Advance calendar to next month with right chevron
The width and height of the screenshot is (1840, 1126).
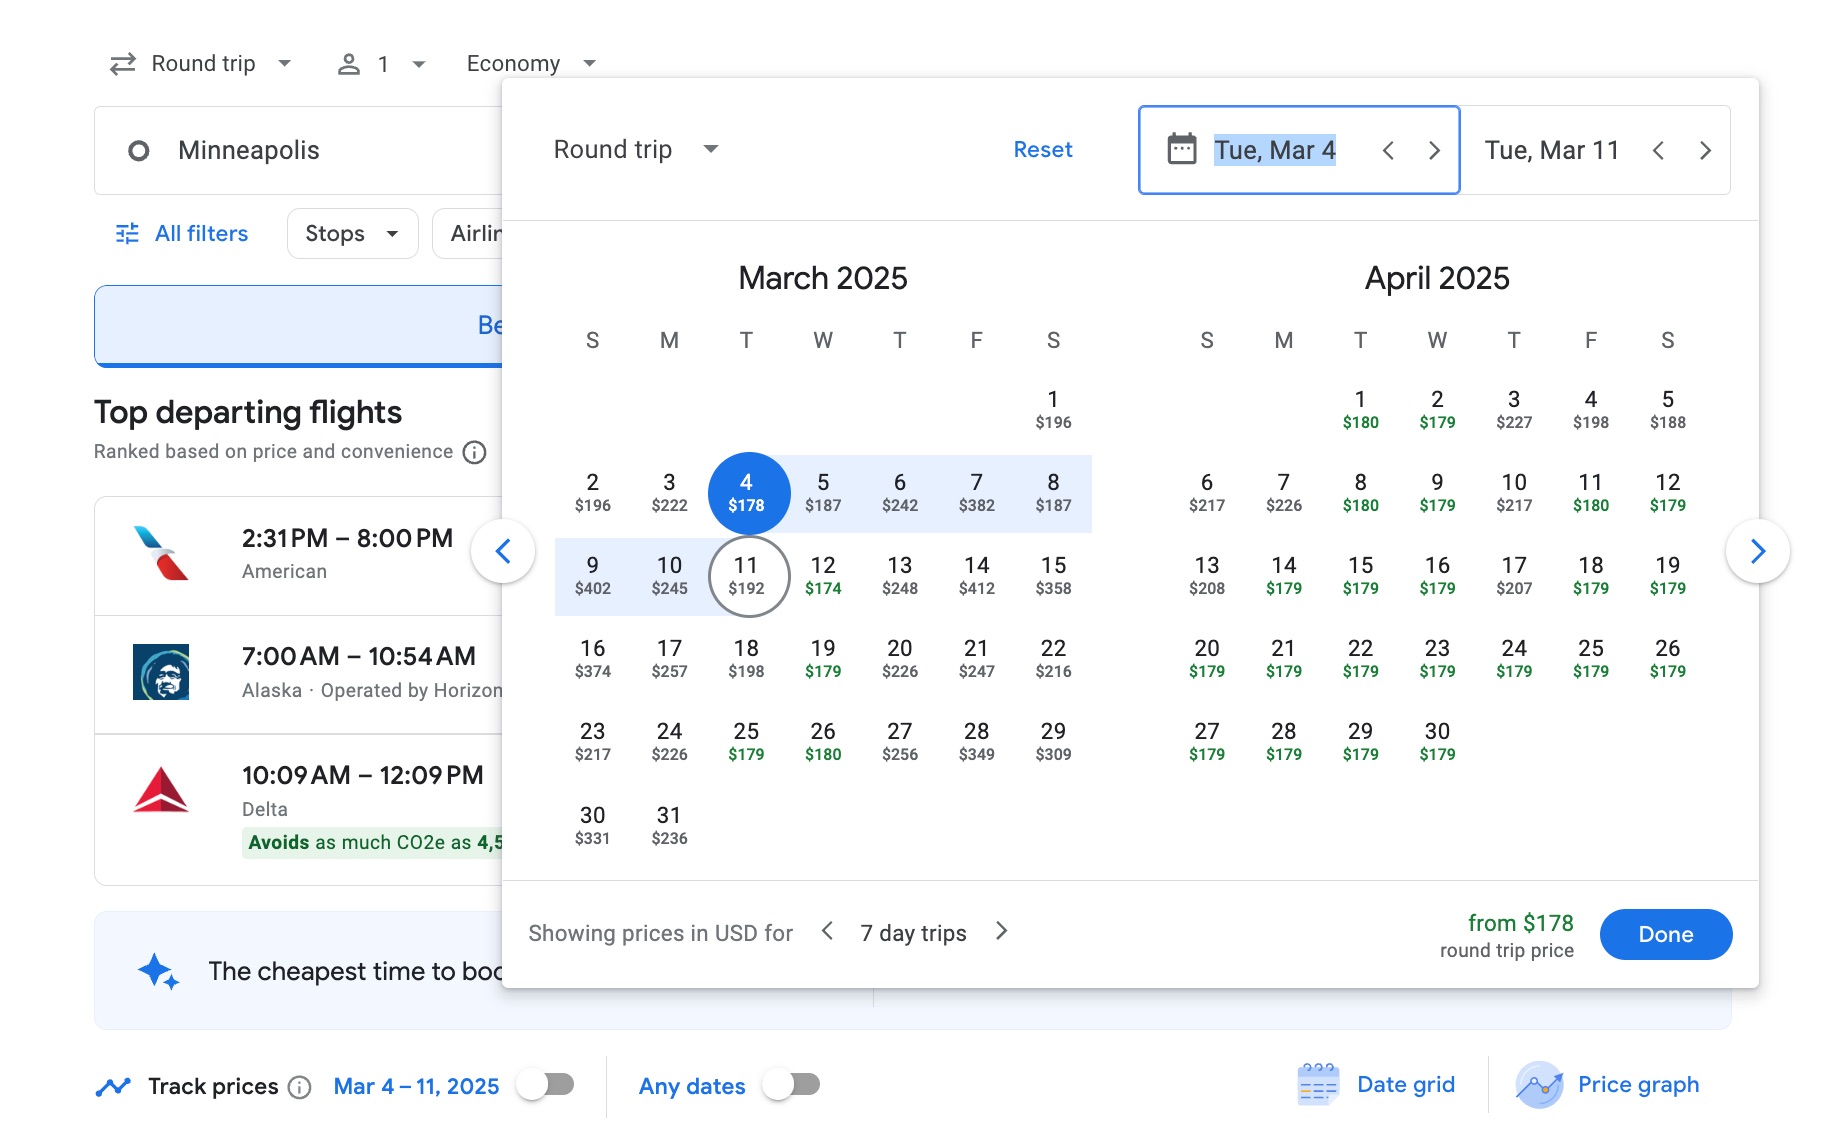(1757, 551)
